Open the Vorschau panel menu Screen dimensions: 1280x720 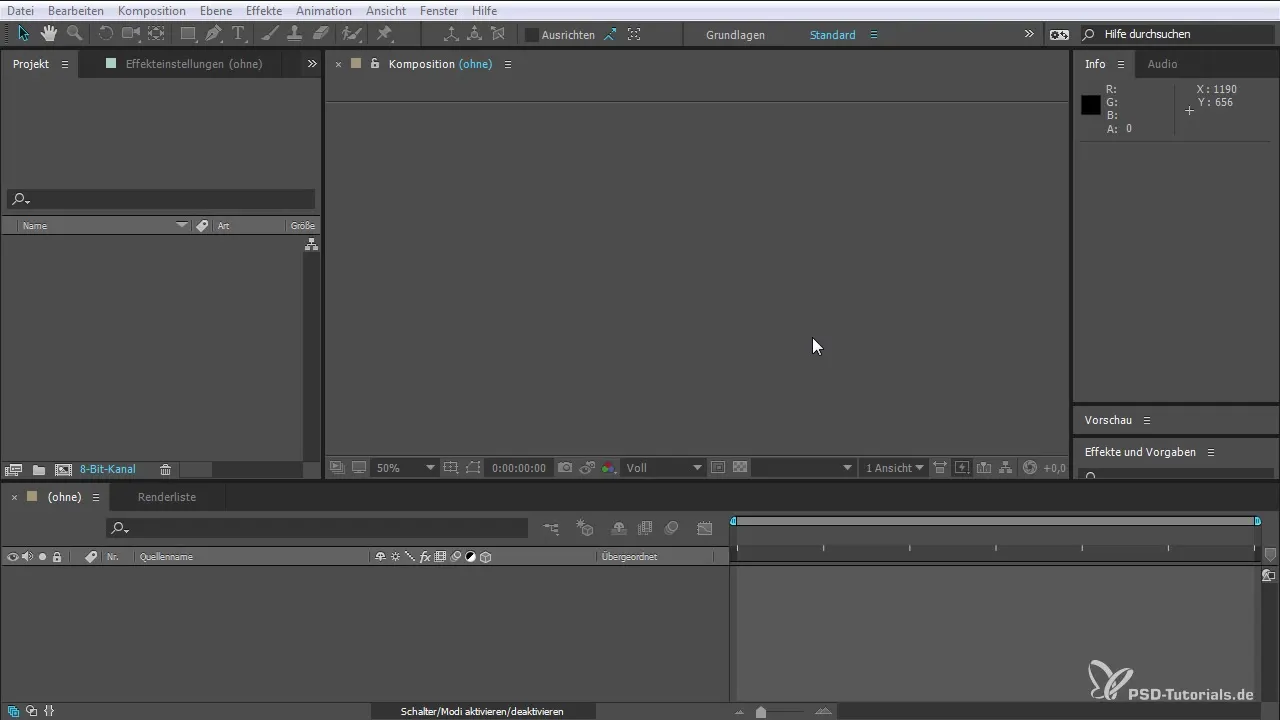[x=1147, y=420]
